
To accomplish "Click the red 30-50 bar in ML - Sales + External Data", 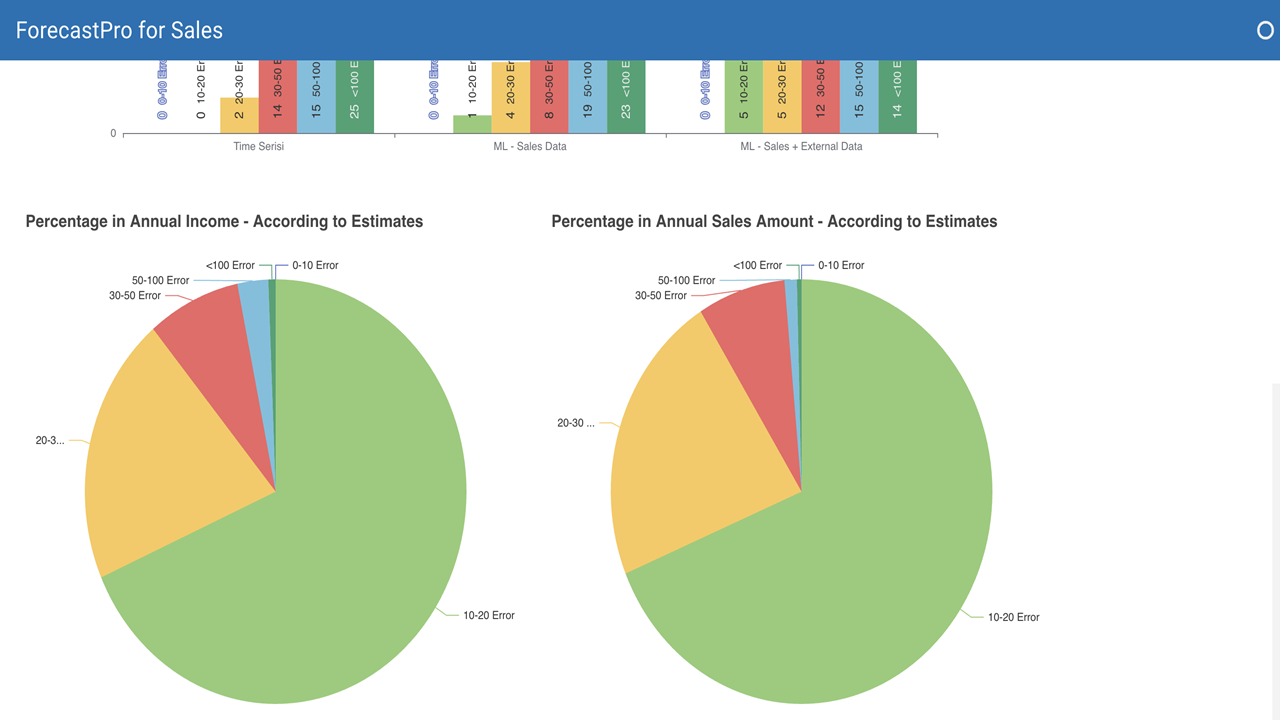I will [x=820, y=96].
